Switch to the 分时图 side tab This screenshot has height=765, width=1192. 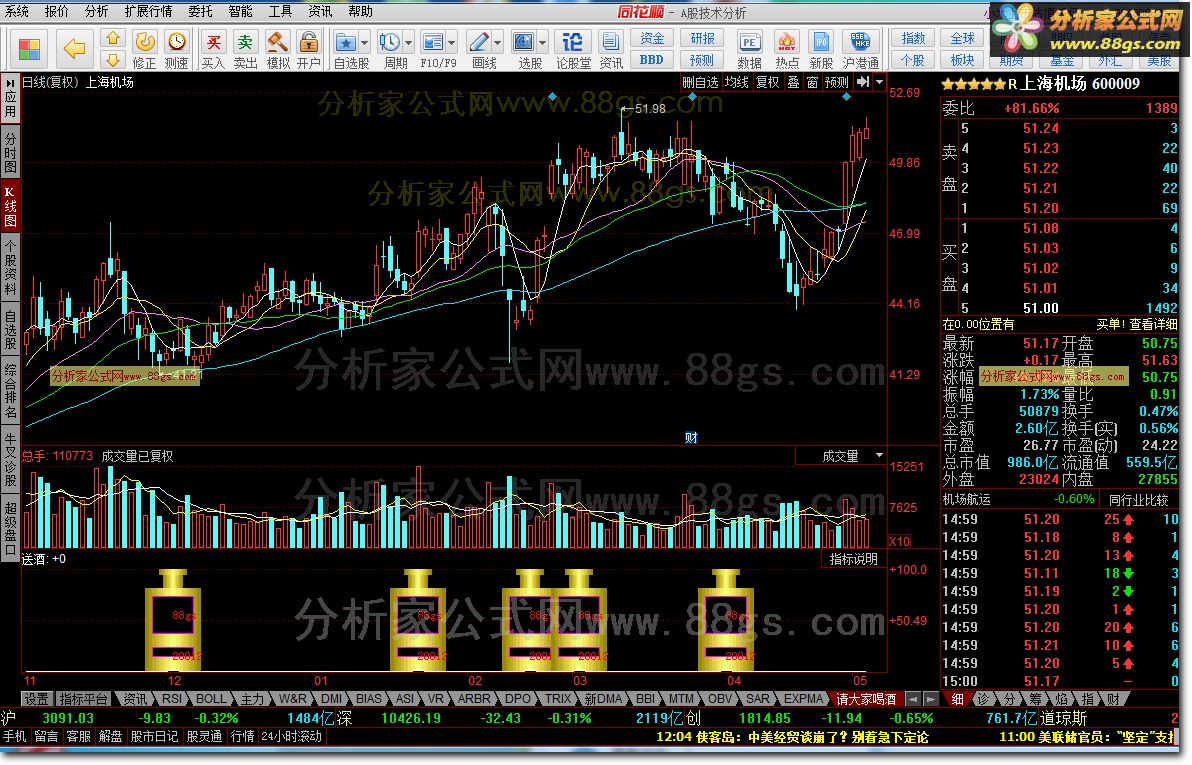click(10, 151)
